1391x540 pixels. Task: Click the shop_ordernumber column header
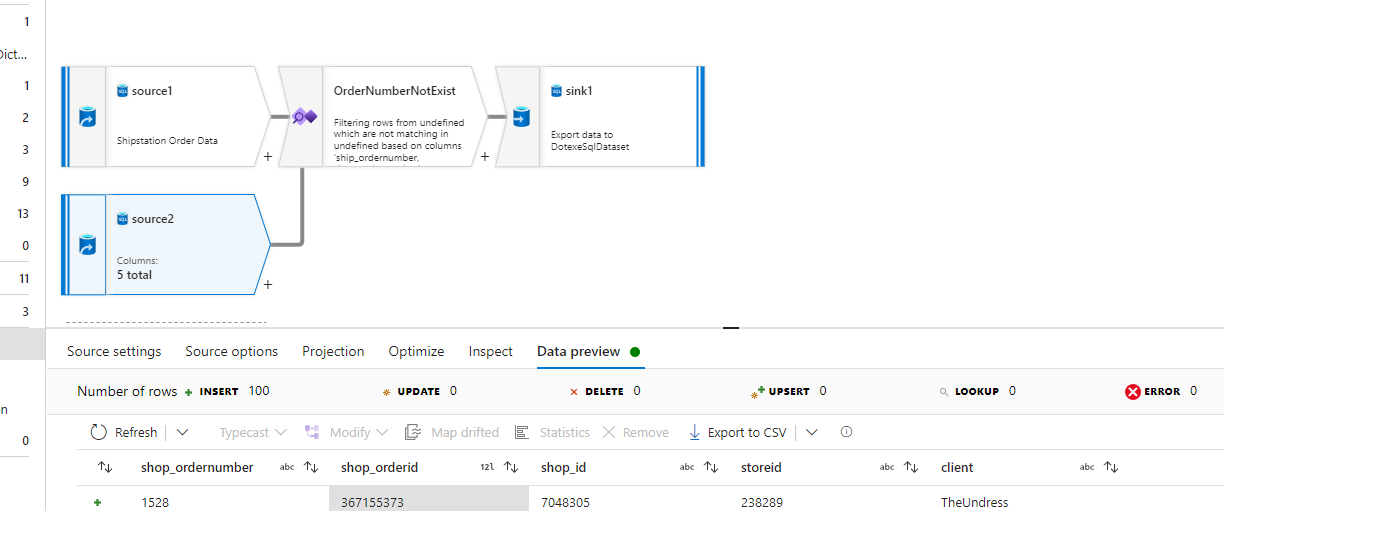coord(197,467)
